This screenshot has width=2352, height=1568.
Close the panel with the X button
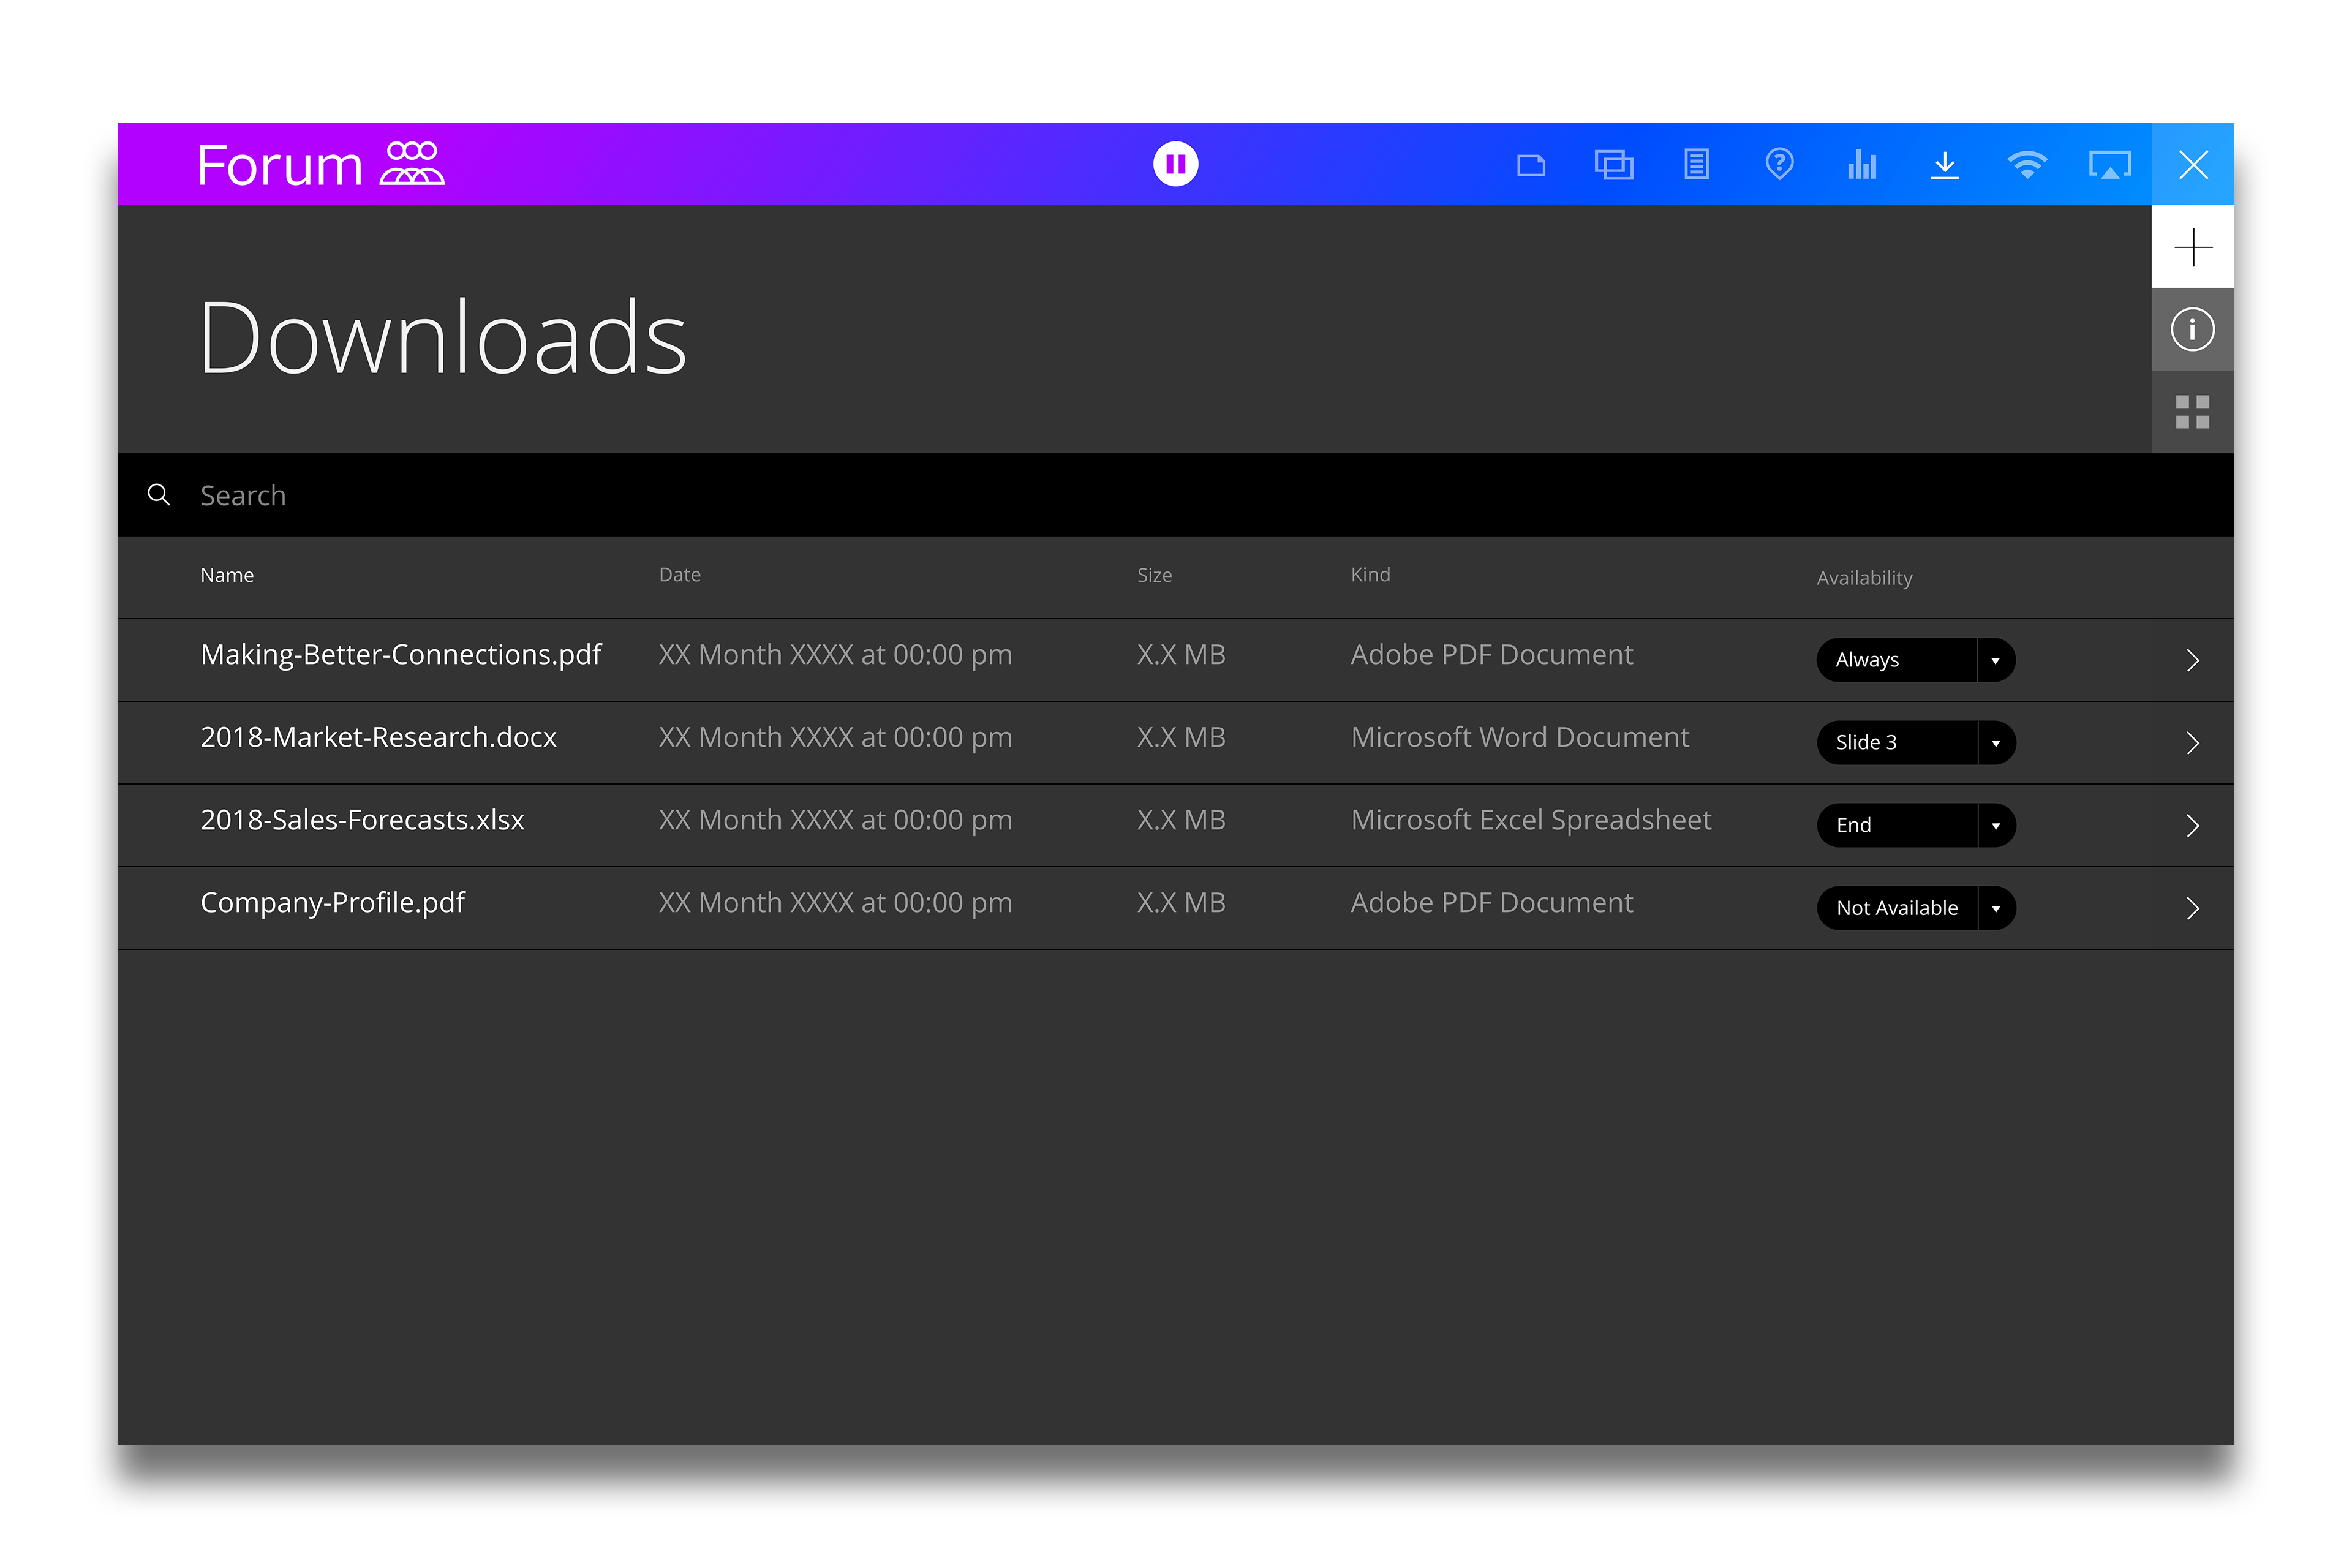pos(2192,164)
